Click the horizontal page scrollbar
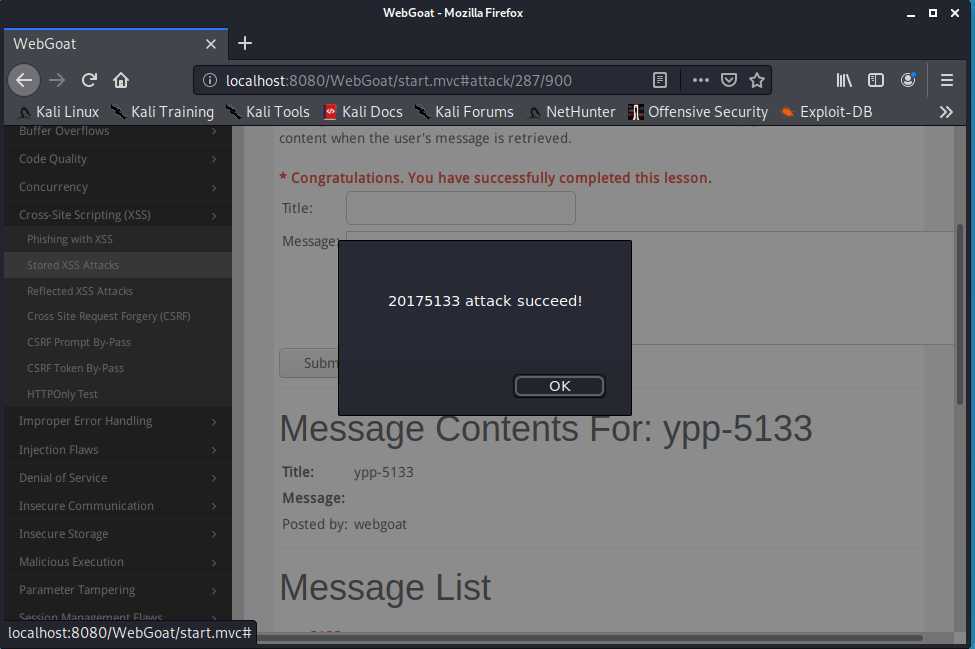The image size is (975, 649). click(x=589, y=638)
